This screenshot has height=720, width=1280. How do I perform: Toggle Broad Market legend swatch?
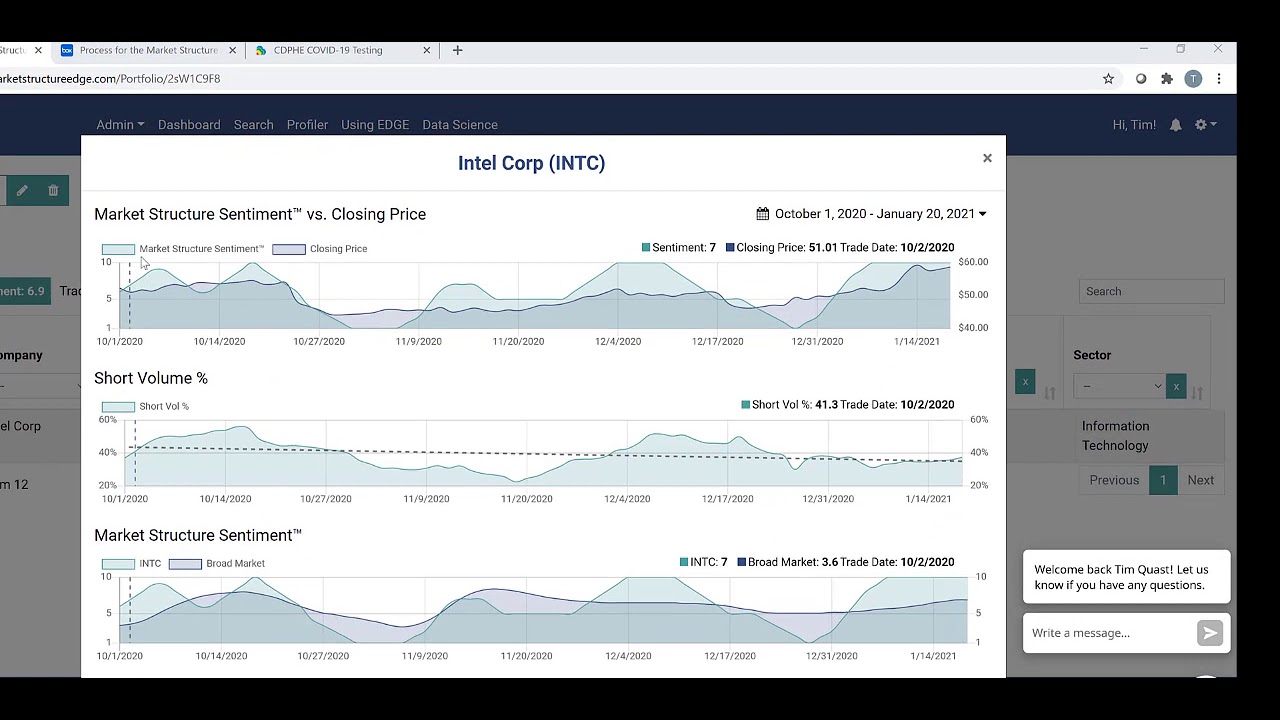[185, 563]
